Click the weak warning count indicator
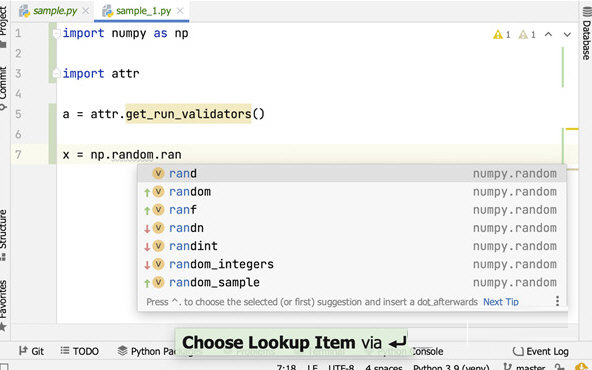This screenshot has width=592, height=370. [x=527, y=35]
